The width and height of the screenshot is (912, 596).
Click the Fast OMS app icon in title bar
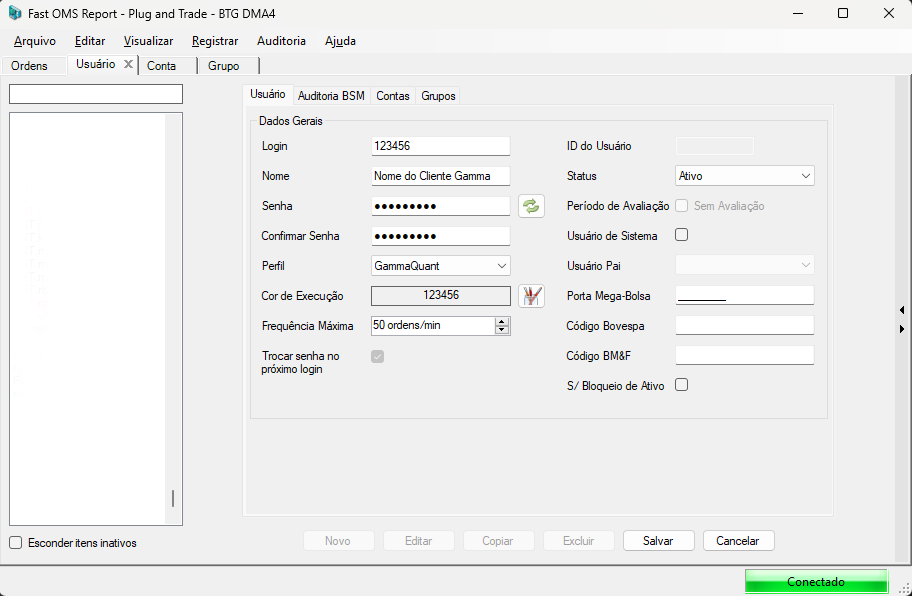15,13
